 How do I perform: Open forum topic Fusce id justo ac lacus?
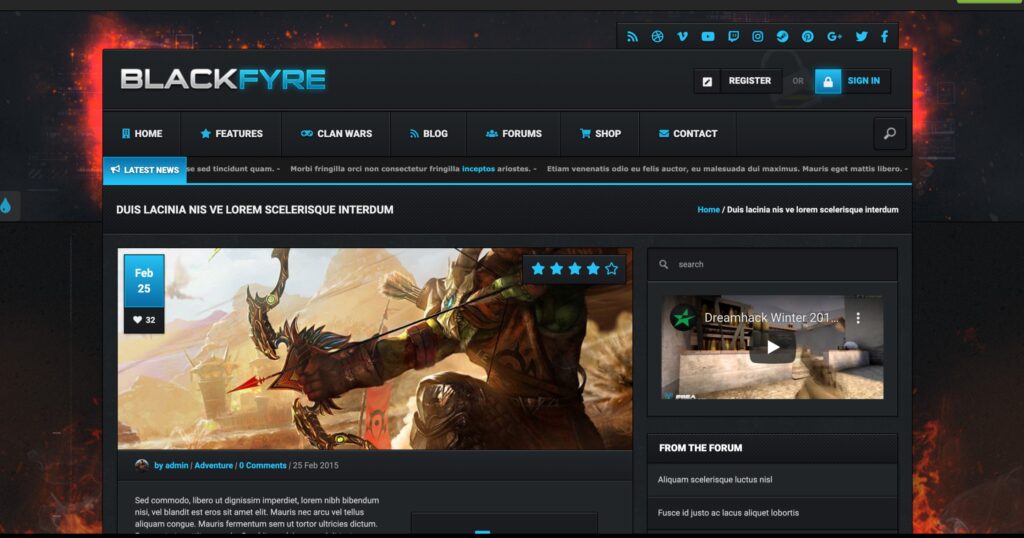(x=728, y=513)
